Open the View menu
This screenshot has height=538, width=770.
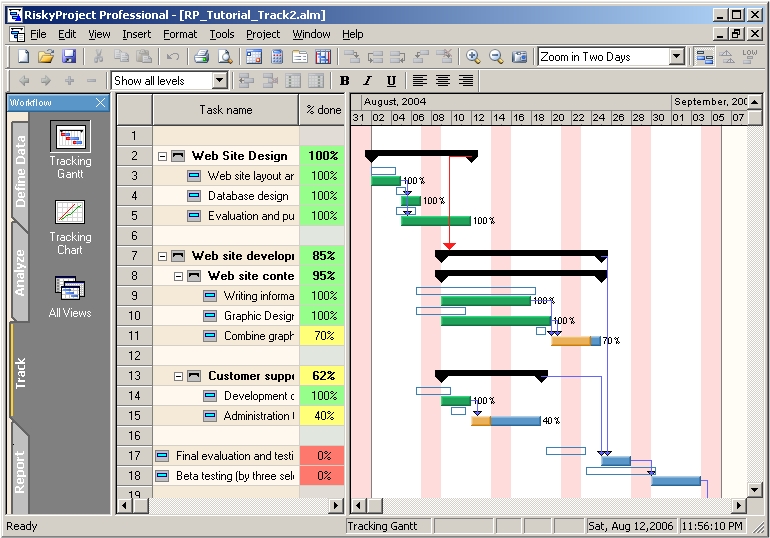(99, 34)
